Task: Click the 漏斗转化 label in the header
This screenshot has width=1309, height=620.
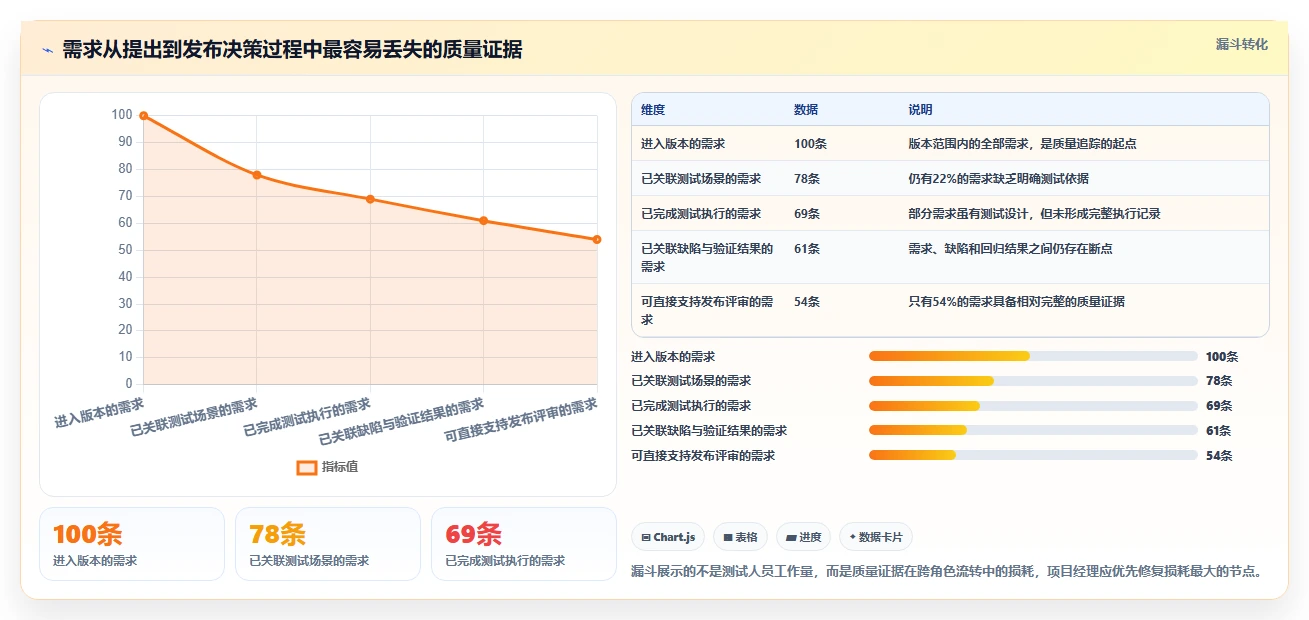Action: point(1241,44)
